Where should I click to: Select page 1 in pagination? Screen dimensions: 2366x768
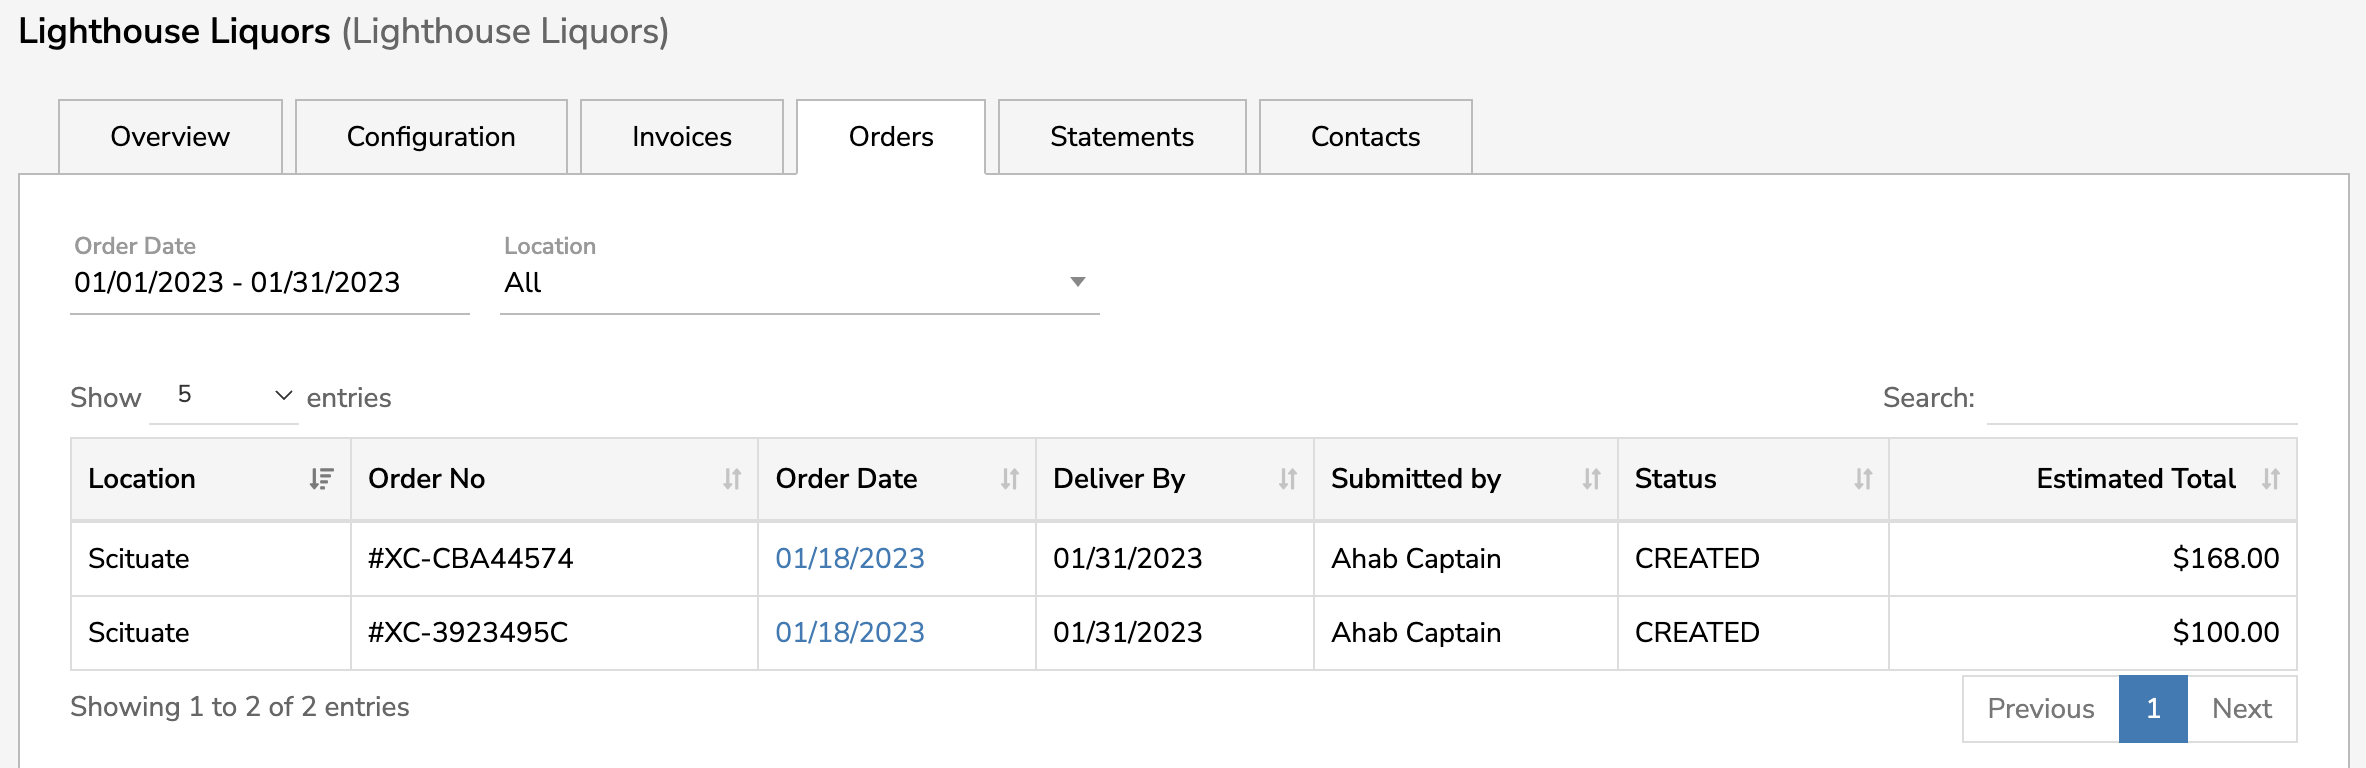click(2151, 708)
